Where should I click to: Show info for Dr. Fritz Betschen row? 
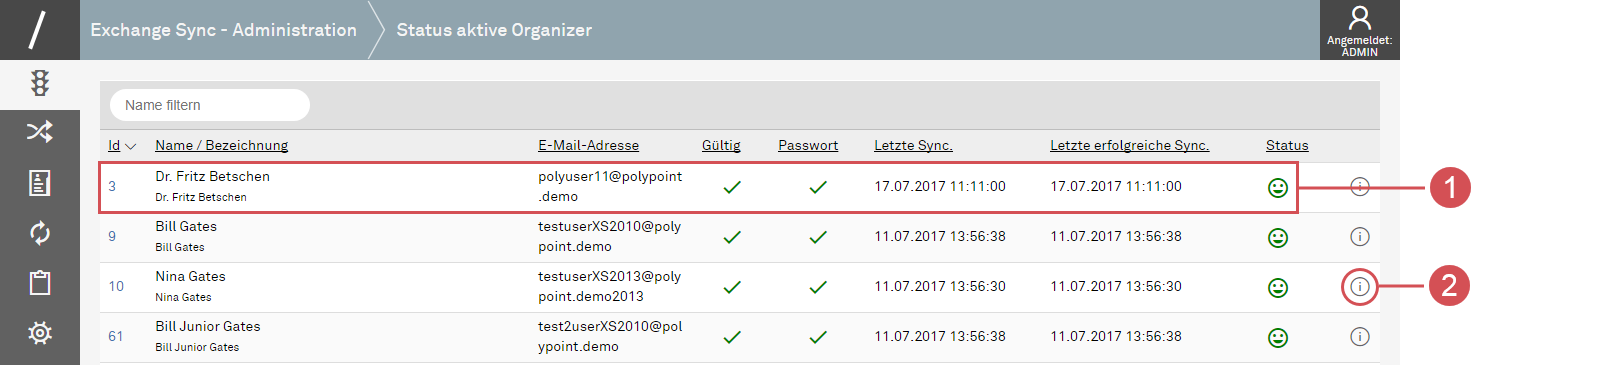point(1359,187)
